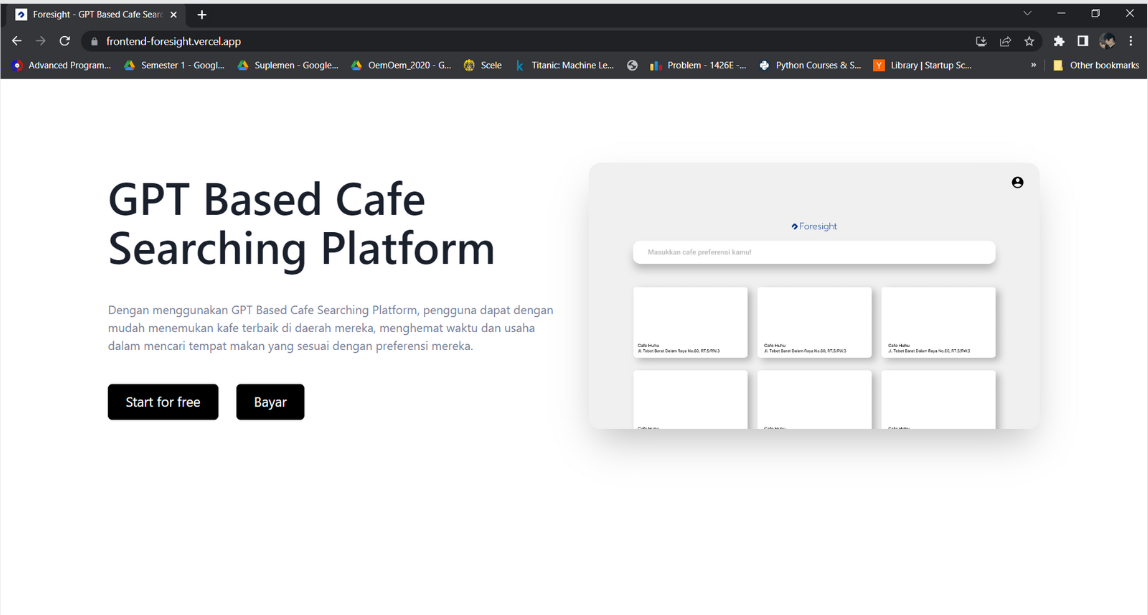Open the Python Courses bookmark
Viewport: 1148px width, 615px height.
pyautogui.click(x=810, y=65)
